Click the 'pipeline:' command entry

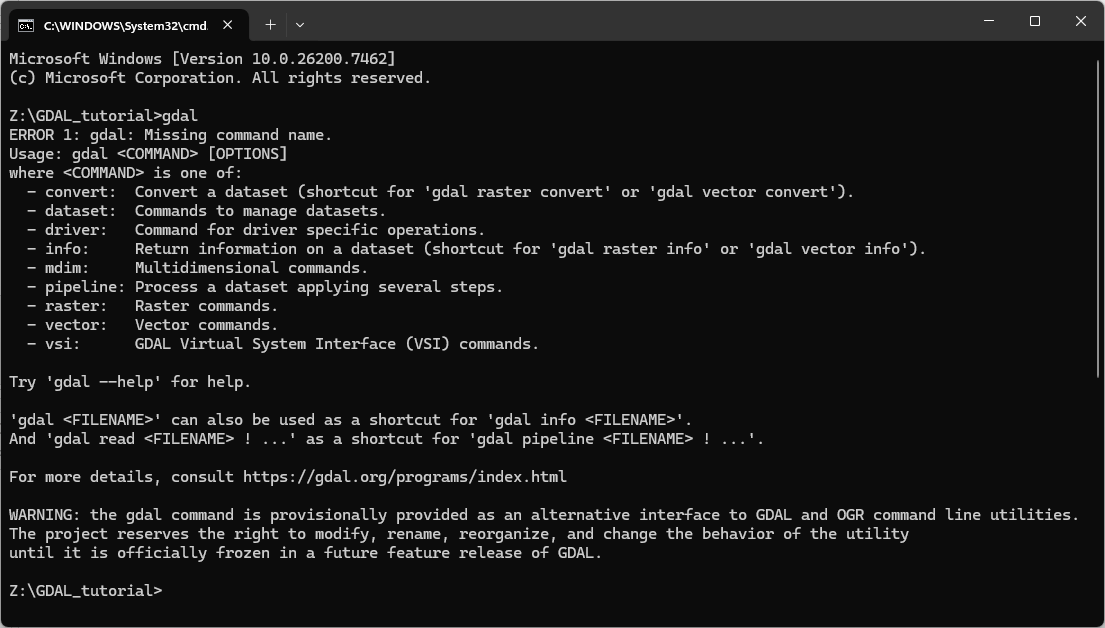(x=81, y=287)
